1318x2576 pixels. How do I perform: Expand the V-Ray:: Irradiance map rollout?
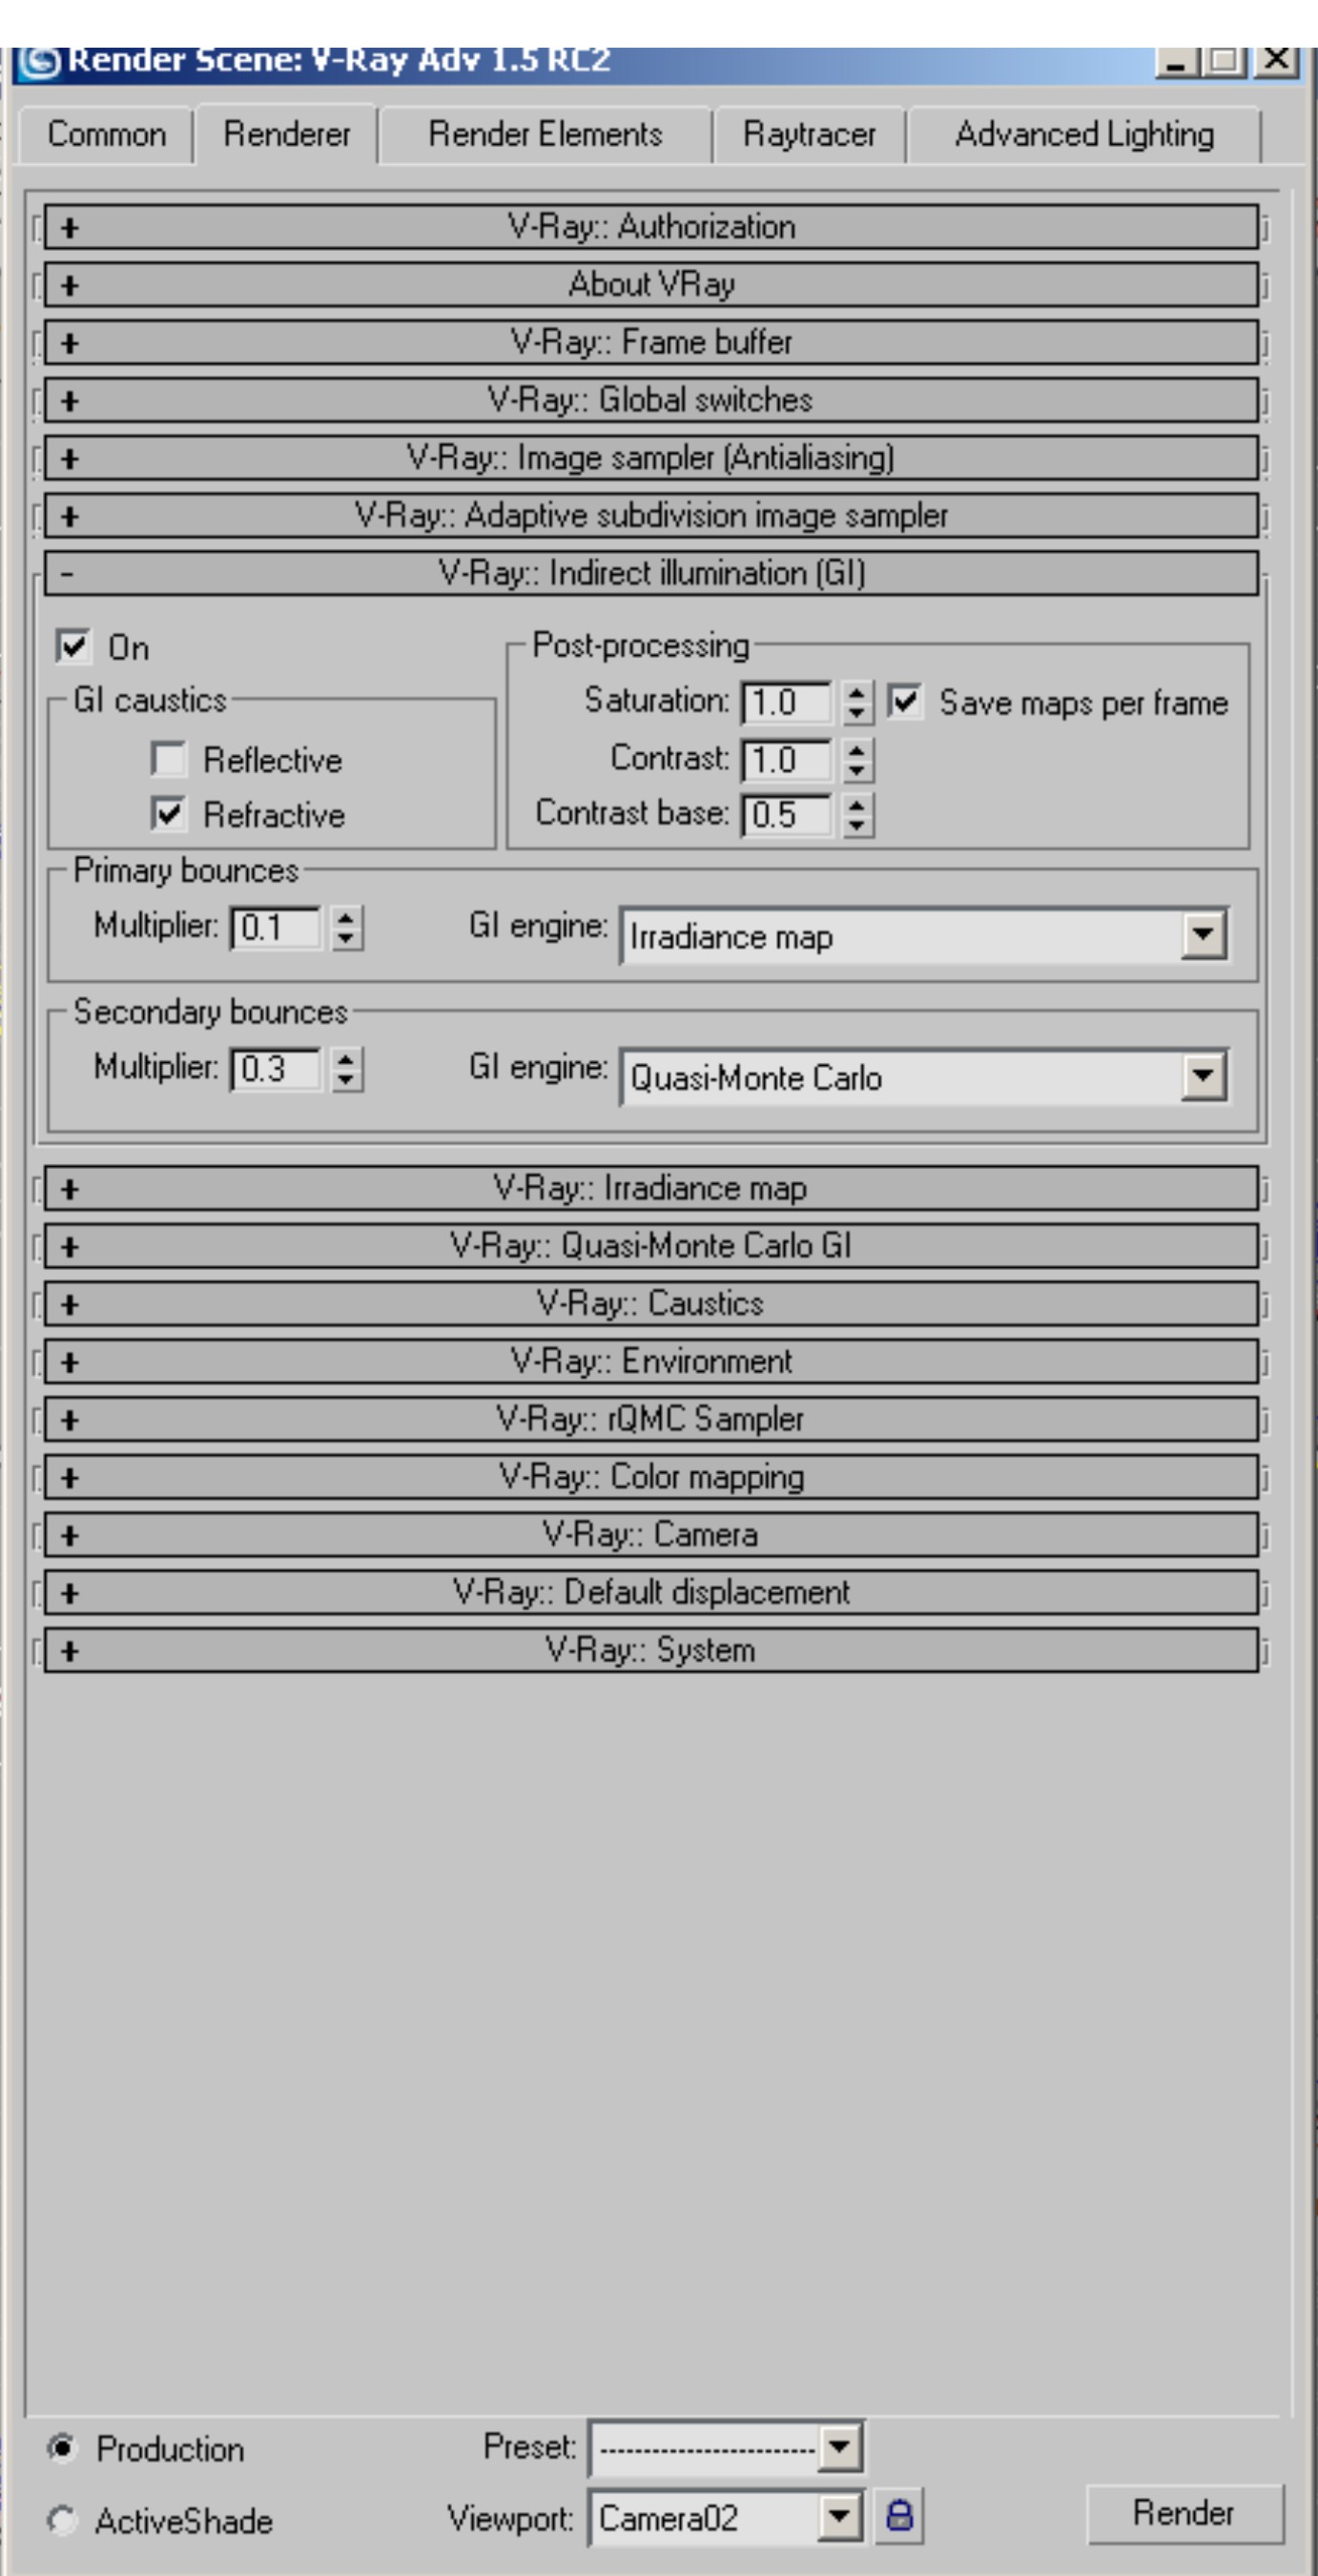coord(651,1189)
